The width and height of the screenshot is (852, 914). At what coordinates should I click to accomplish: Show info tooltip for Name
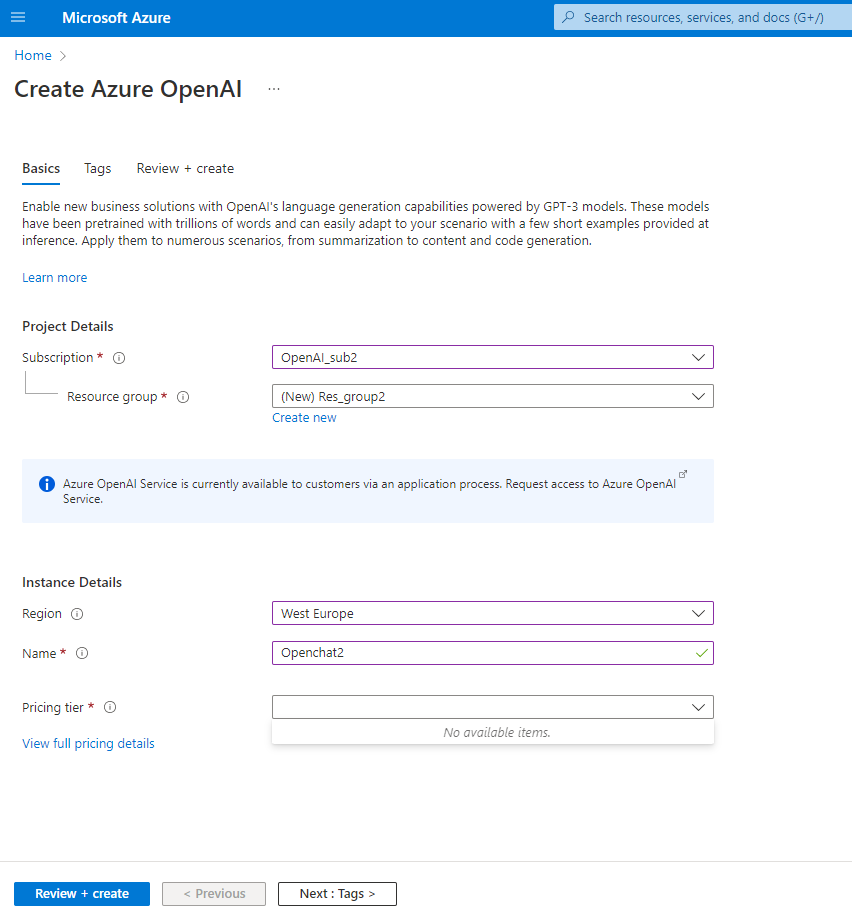point(82,653)
